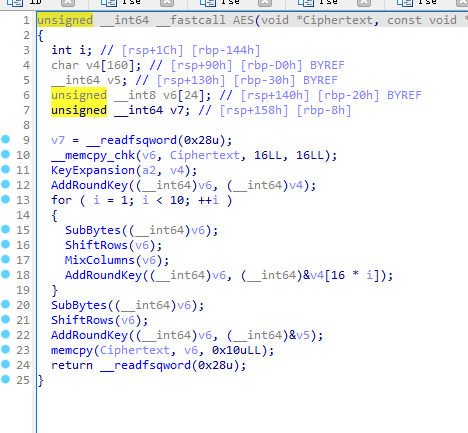Set breakpoint at line 20 dot
This screenshot has height=433, width=468.
[6, 304]
